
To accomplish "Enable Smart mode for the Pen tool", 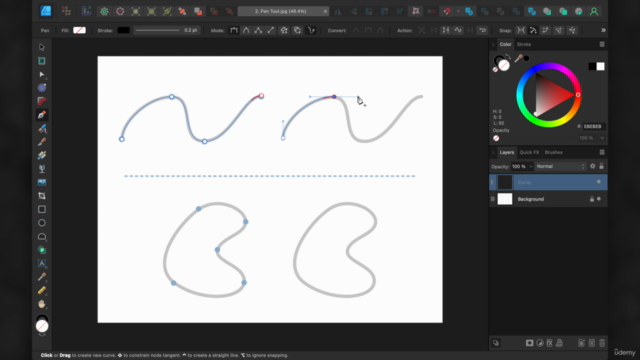I will (246, 30).
